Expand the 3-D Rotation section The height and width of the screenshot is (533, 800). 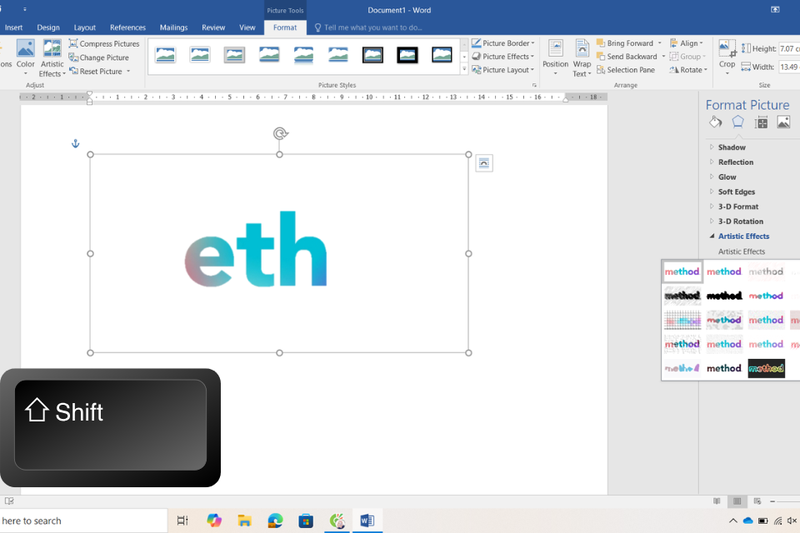(x=740, y=221)
